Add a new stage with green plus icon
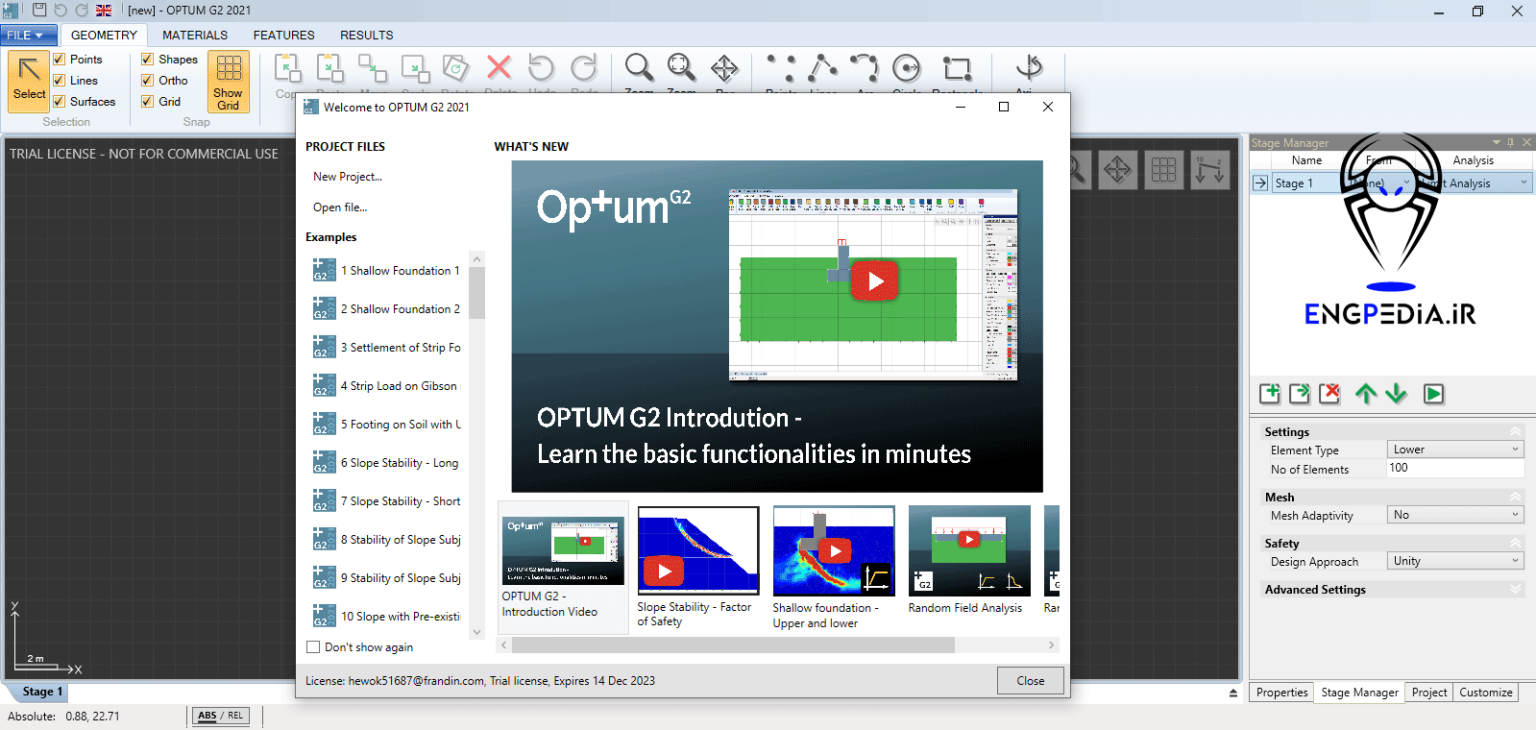 click(1269, 393)
